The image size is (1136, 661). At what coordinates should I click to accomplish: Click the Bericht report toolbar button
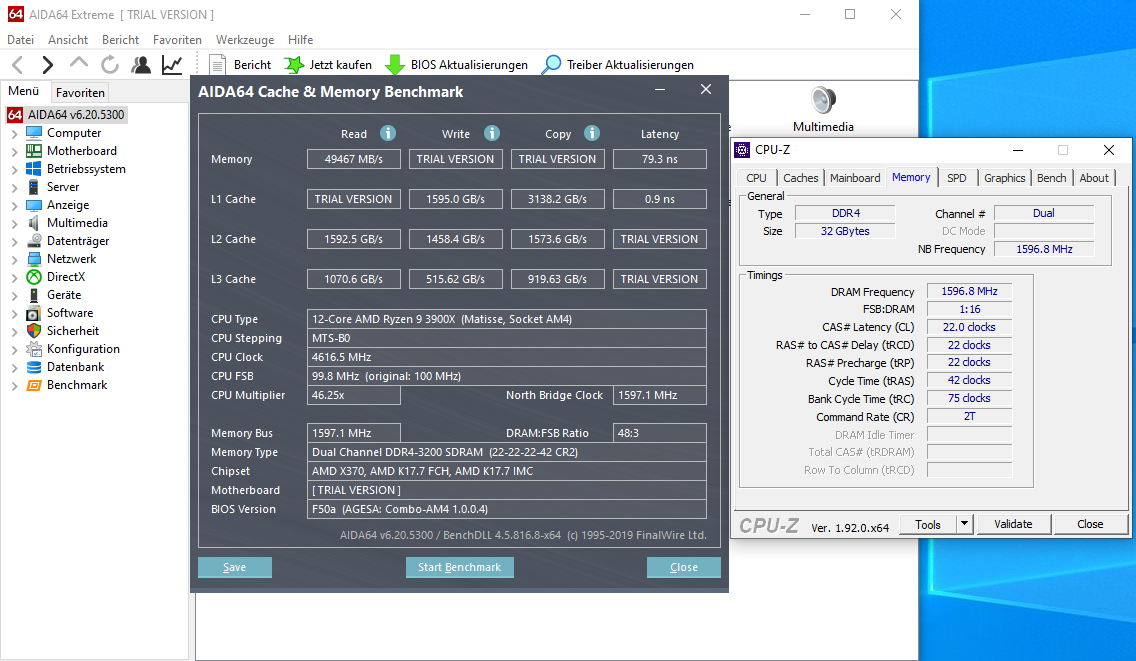click(x=240, y=65)
